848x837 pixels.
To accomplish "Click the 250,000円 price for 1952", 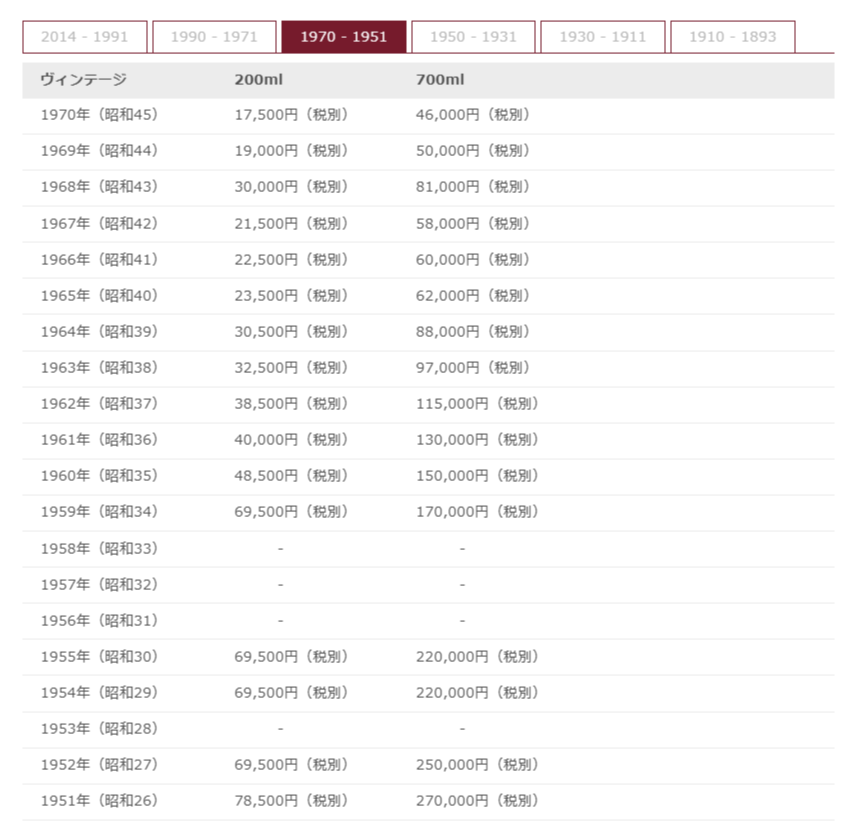I will click(x=477, y=764).
